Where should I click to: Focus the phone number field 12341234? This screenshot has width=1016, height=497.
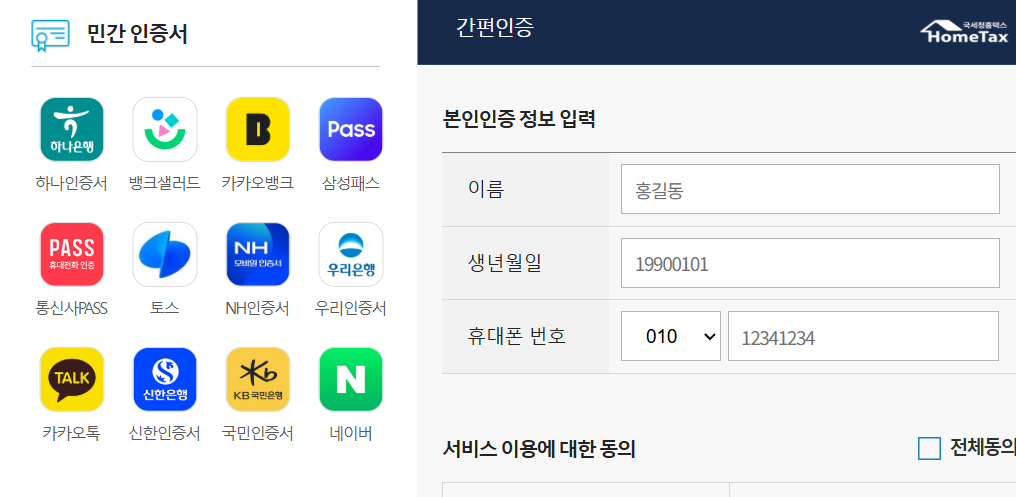click(863, 336)
